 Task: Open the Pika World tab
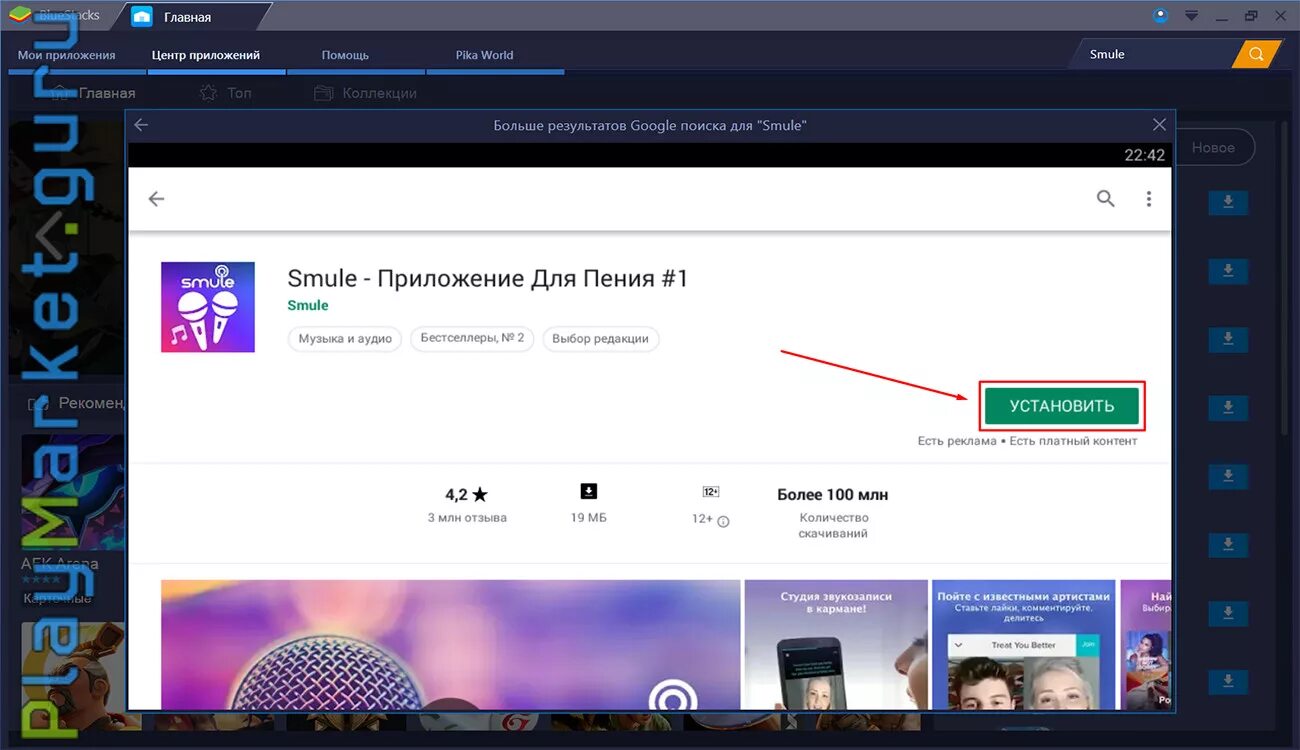484,55
